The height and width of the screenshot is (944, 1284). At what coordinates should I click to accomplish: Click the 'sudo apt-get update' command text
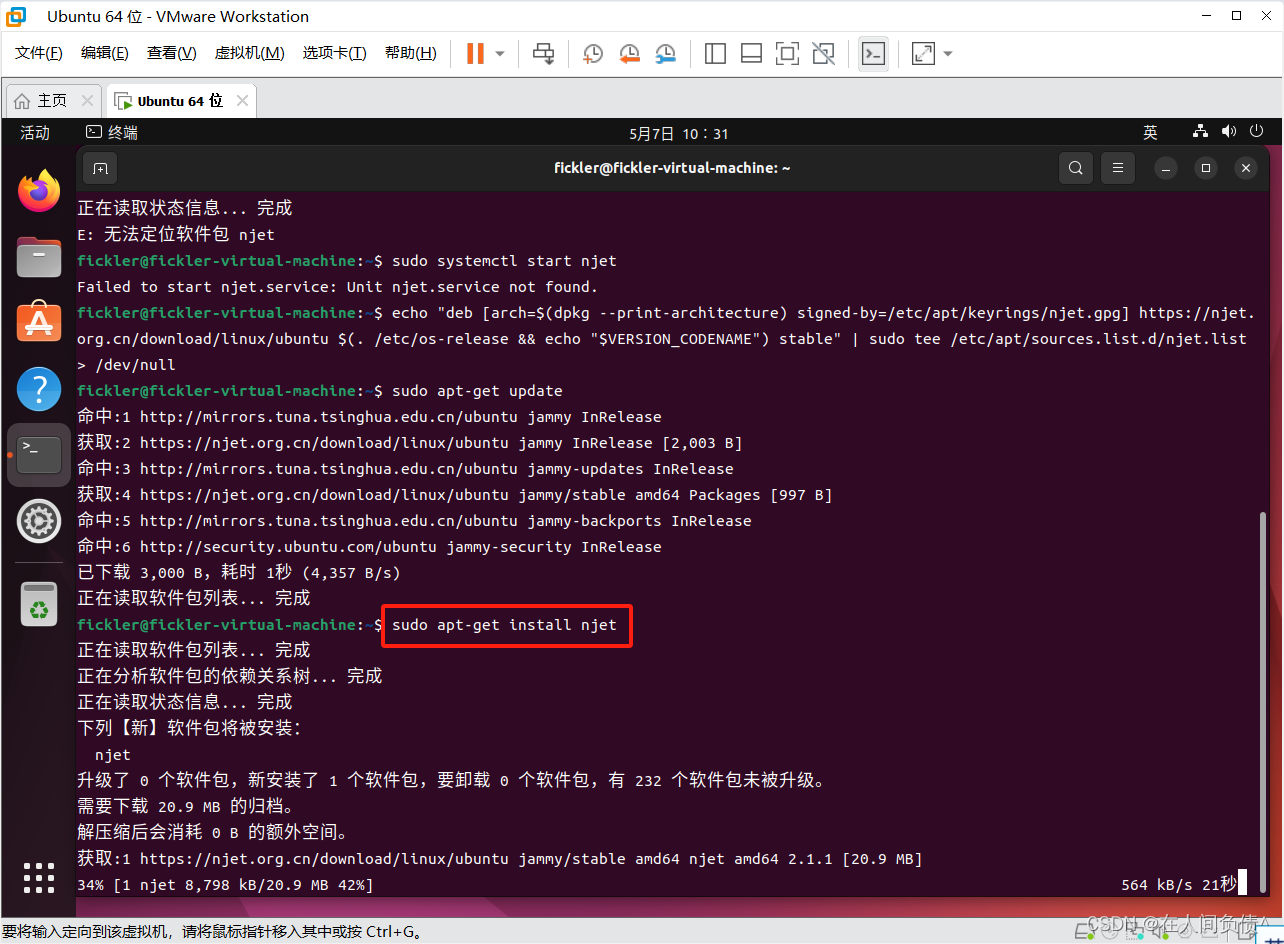pos(477,391)
